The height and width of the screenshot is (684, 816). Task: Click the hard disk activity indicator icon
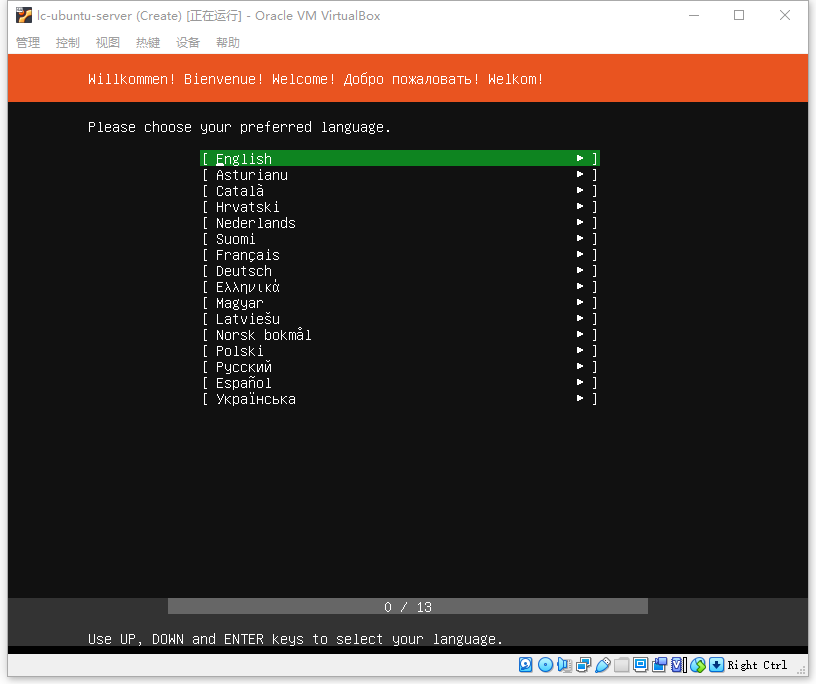526,665
